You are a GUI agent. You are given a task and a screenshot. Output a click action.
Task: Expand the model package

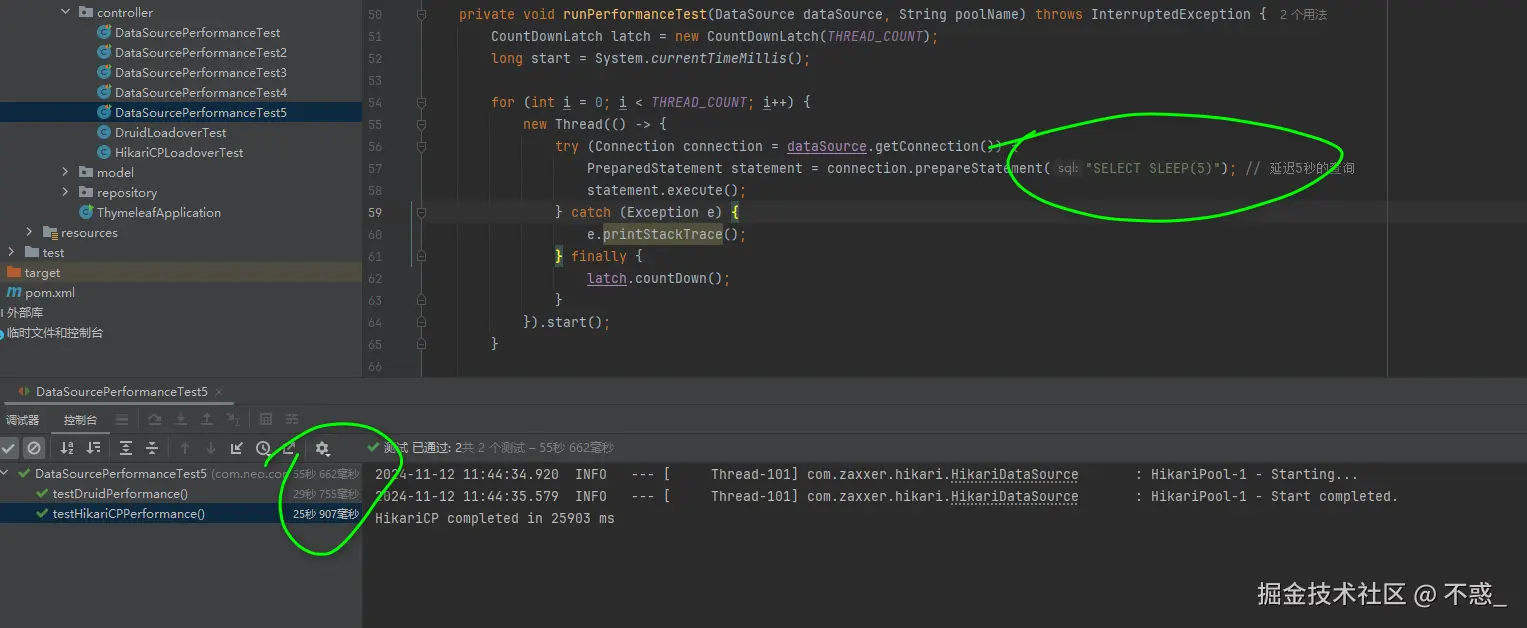tap(66, 172)
